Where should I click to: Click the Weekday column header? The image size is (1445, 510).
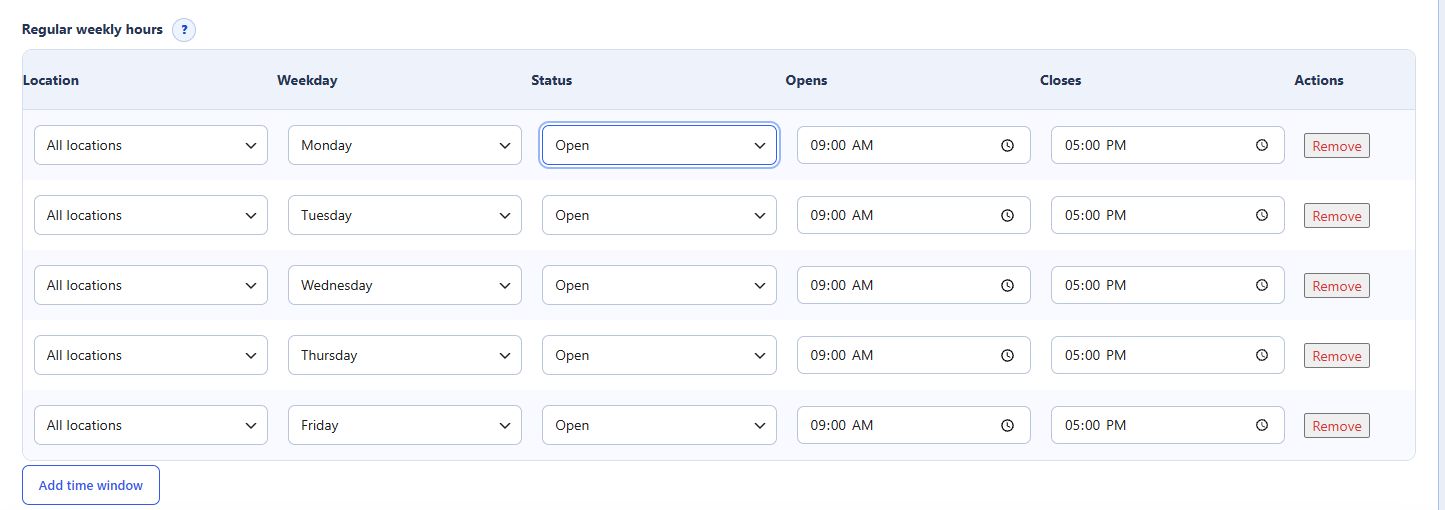point(307,80)
